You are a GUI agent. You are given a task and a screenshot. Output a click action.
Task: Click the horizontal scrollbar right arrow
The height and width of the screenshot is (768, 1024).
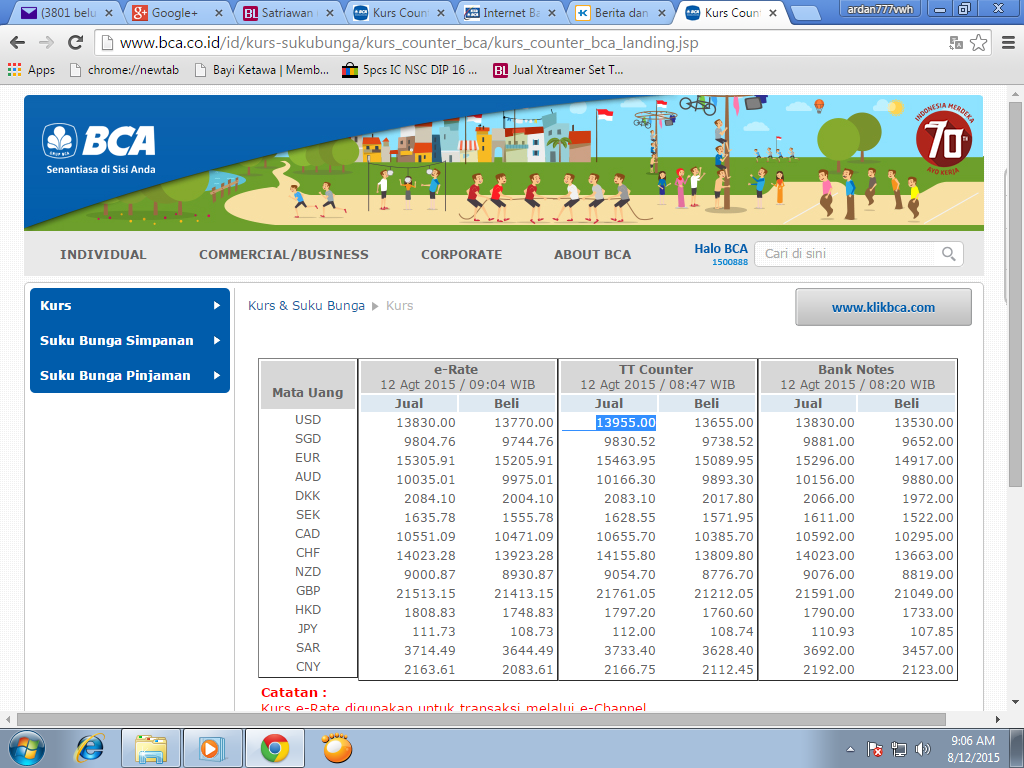tap(997, 719)
